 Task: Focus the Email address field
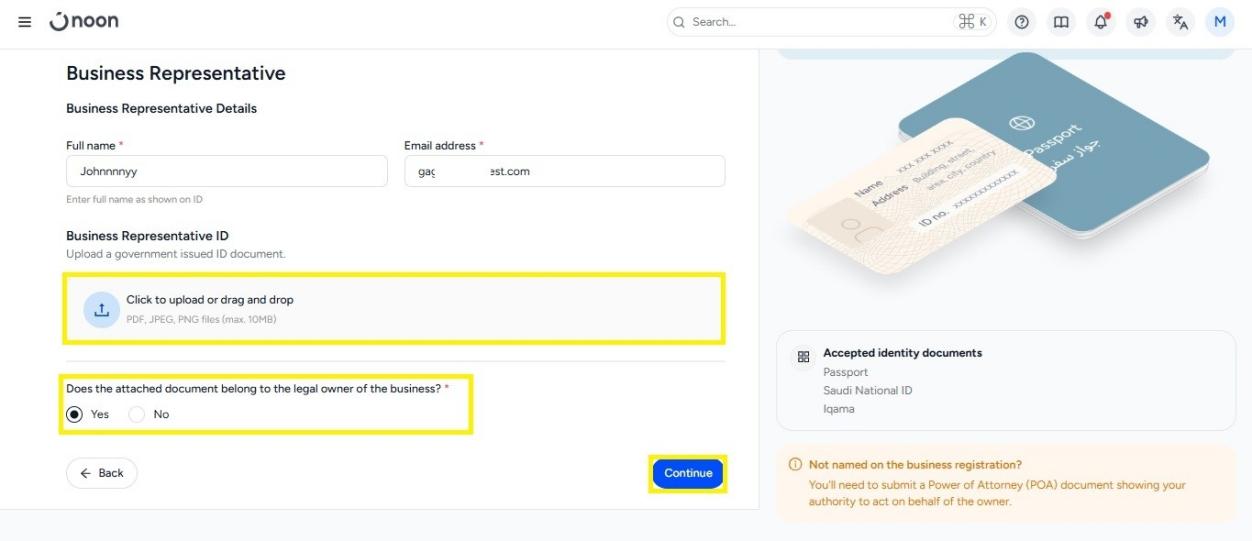(565, 171)
